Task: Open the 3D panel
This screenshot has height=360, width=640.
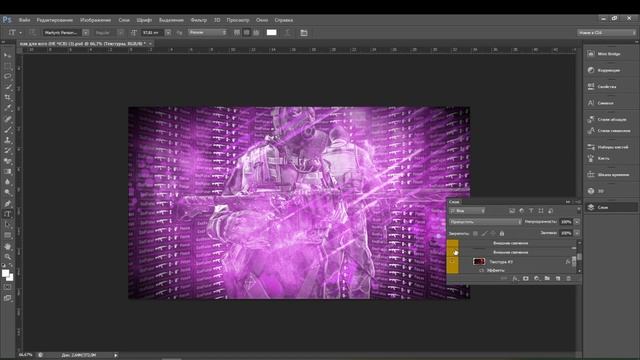Action: [608, 191]
